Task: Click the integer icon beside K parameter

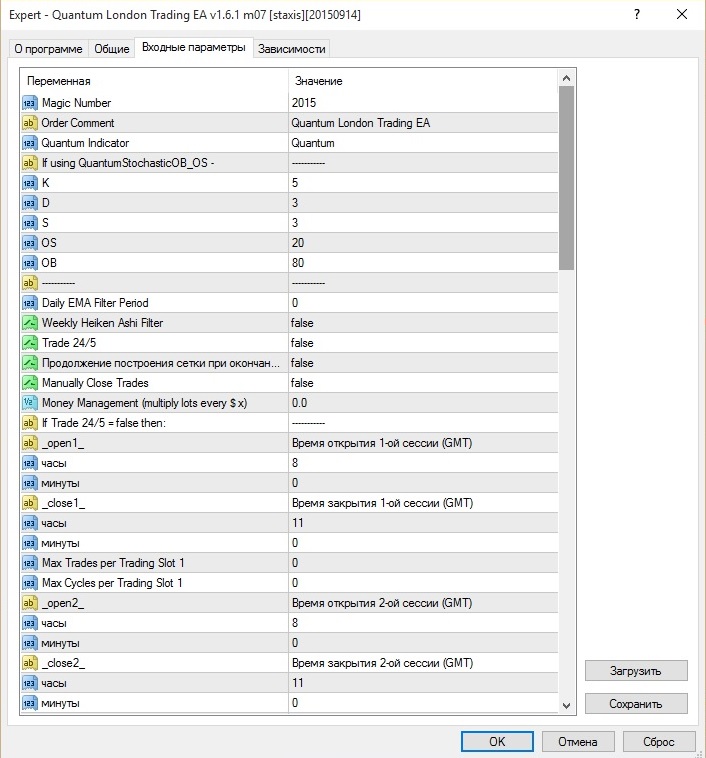Action: [29, 183]
